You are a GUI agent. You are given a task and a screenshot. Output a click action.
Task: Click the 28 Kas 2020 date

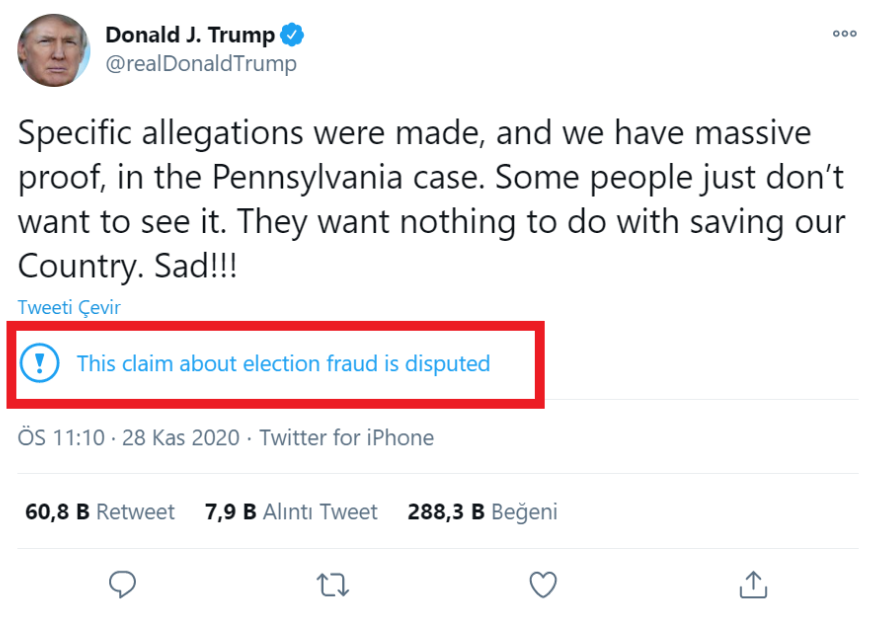click(x=181, y=438)
